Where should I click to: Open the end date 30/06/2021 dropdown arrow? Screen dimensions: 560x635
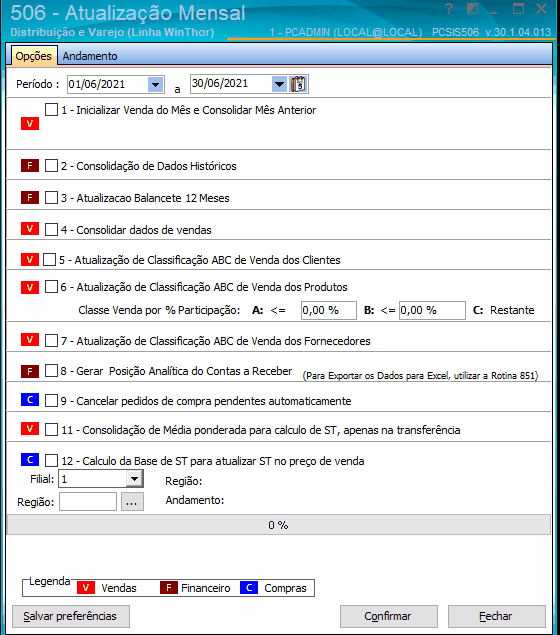279,84
